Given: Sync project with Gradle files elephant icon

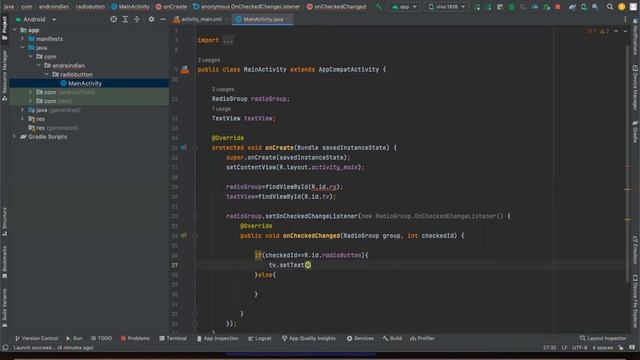Looking at the screenshot, I should click(x=572, y=7).
